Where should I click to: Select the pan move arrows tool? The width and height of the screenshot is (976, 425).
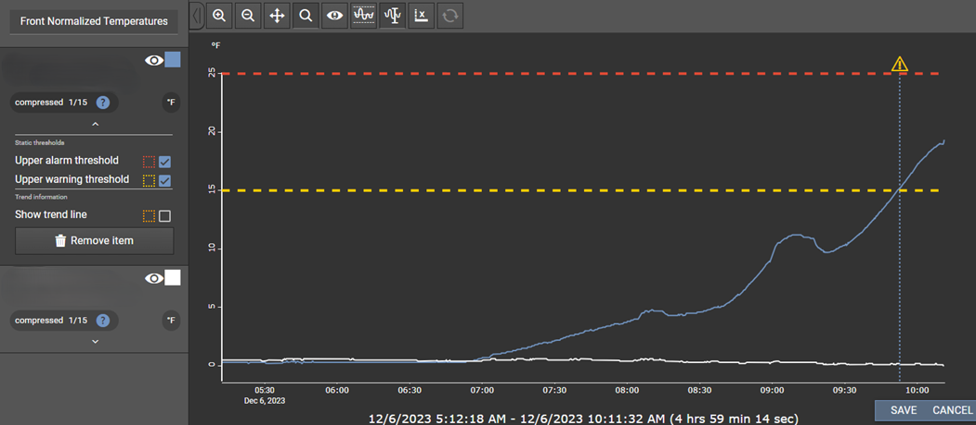point(277,16)
